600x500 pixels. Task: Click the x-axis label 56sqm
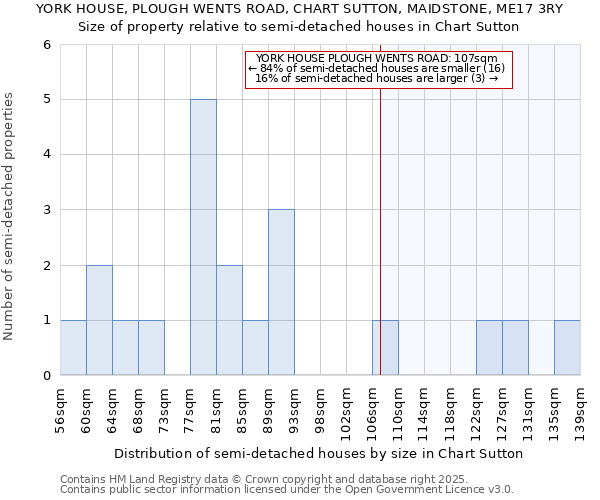coord(60,411)
